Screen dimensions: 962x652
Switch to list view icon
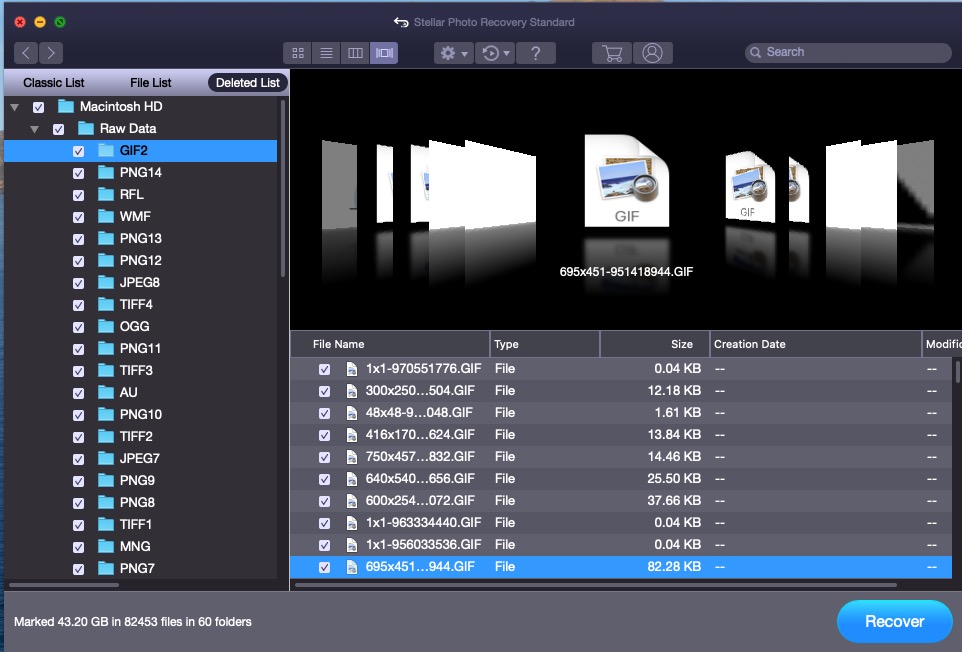click(326, 53)
